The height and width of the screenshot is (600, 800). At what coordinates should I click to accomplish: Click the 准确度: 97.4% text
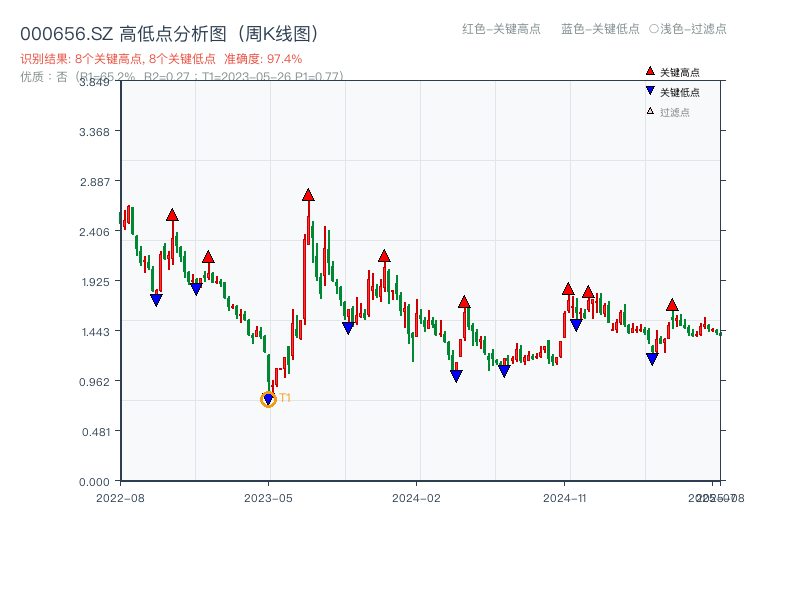[x=263, y=59]
